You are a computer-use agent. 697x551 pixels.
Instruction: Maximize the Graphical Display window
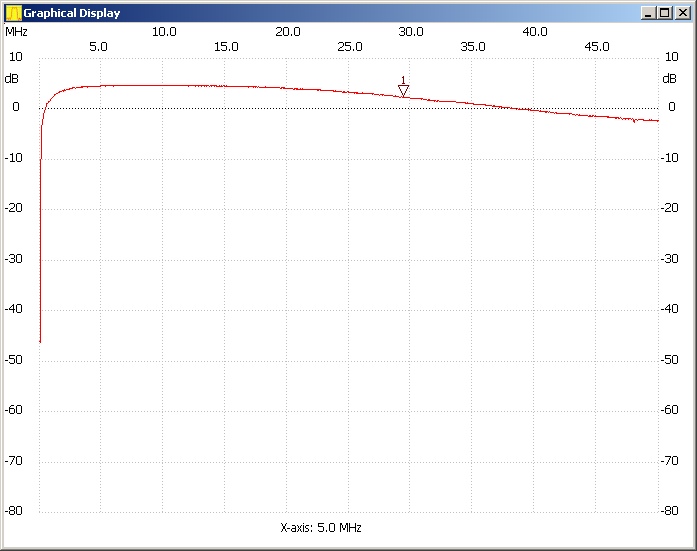pos(664,13)
